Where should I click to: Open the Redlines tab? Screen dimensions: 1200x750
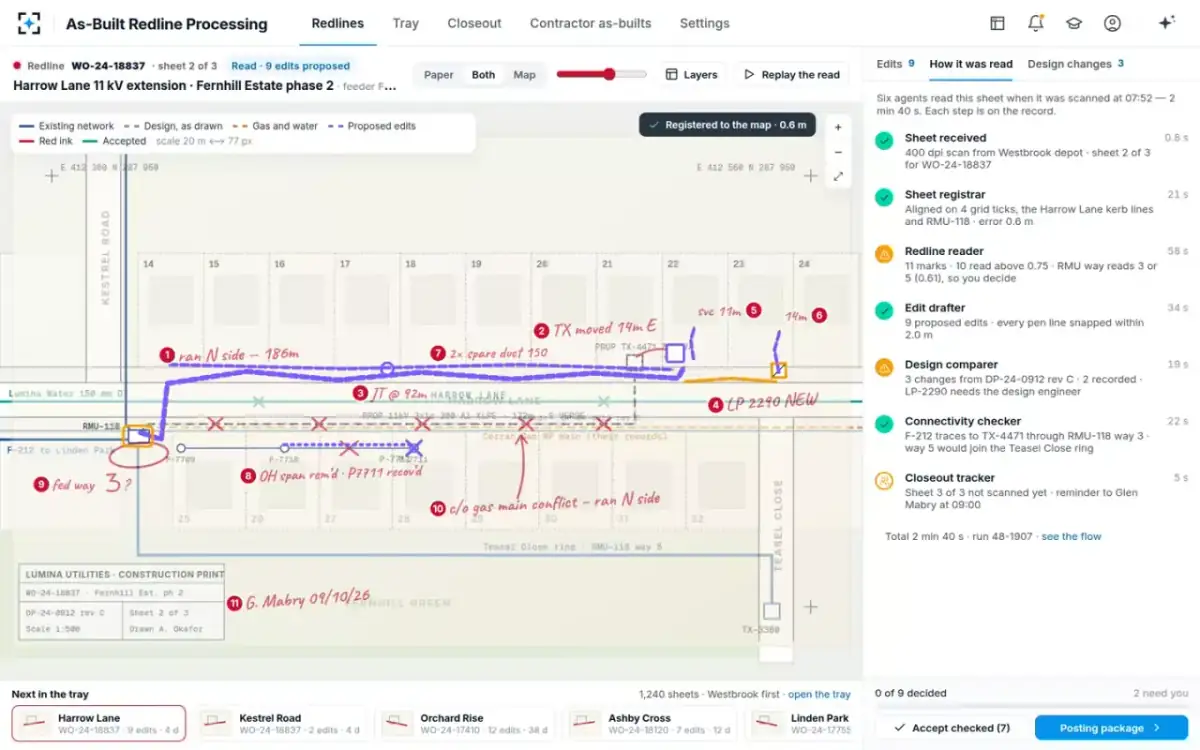(338, 23)
